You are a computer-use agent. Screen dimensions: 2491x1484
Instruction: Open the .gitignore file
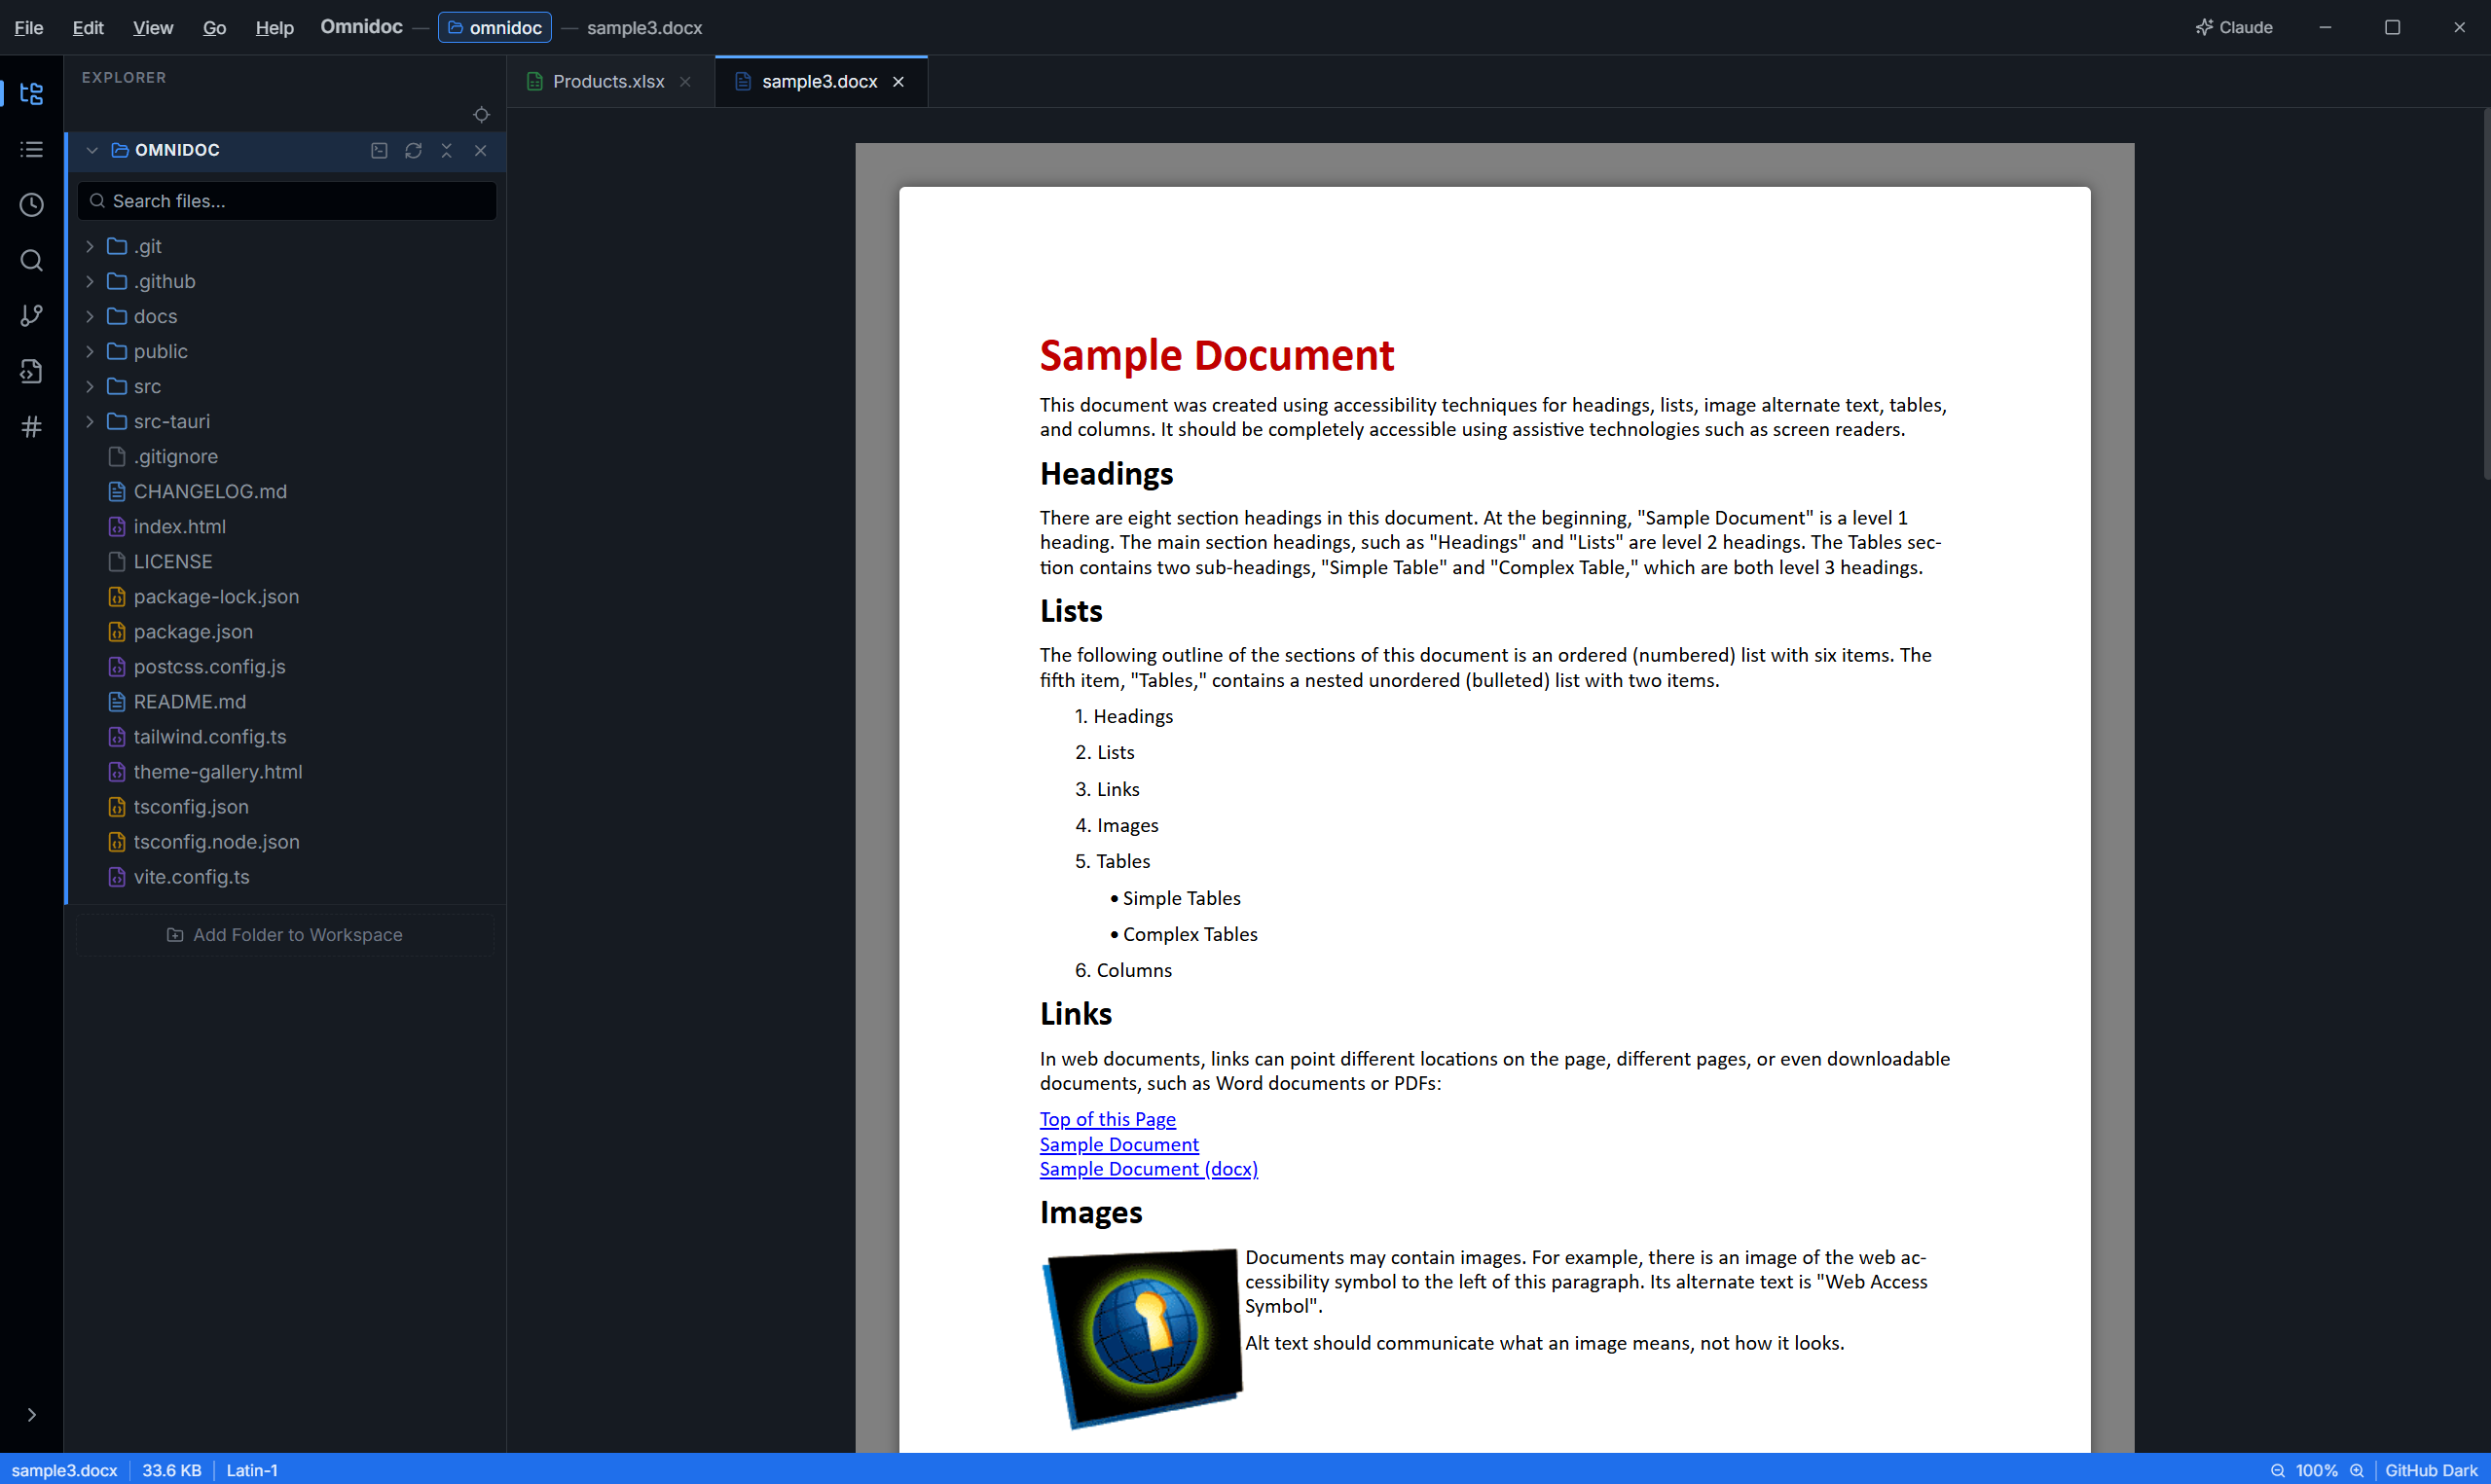(x=287, y=456)
